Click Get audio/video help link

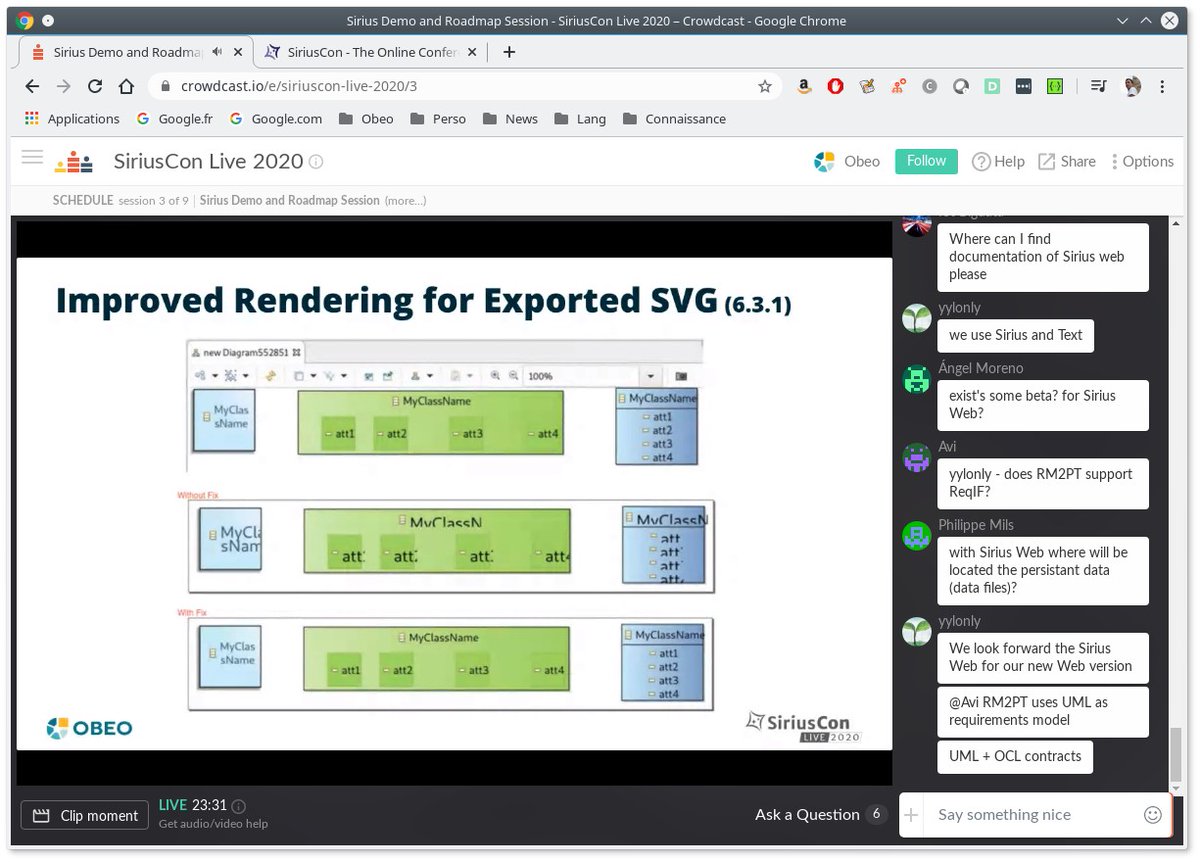pos(213,824)
